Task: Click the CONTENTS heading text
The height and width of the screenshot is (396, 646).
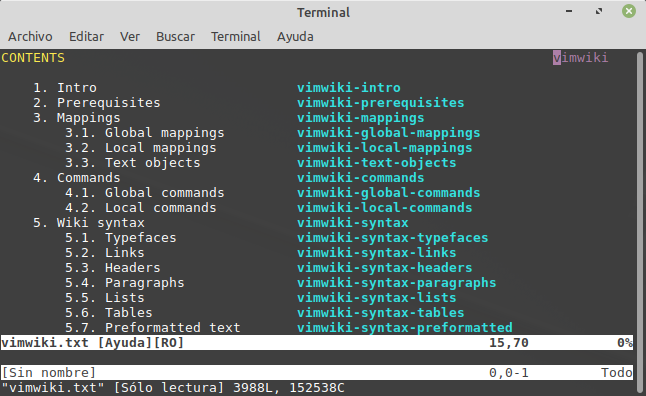Action: [x=33, y=58]
